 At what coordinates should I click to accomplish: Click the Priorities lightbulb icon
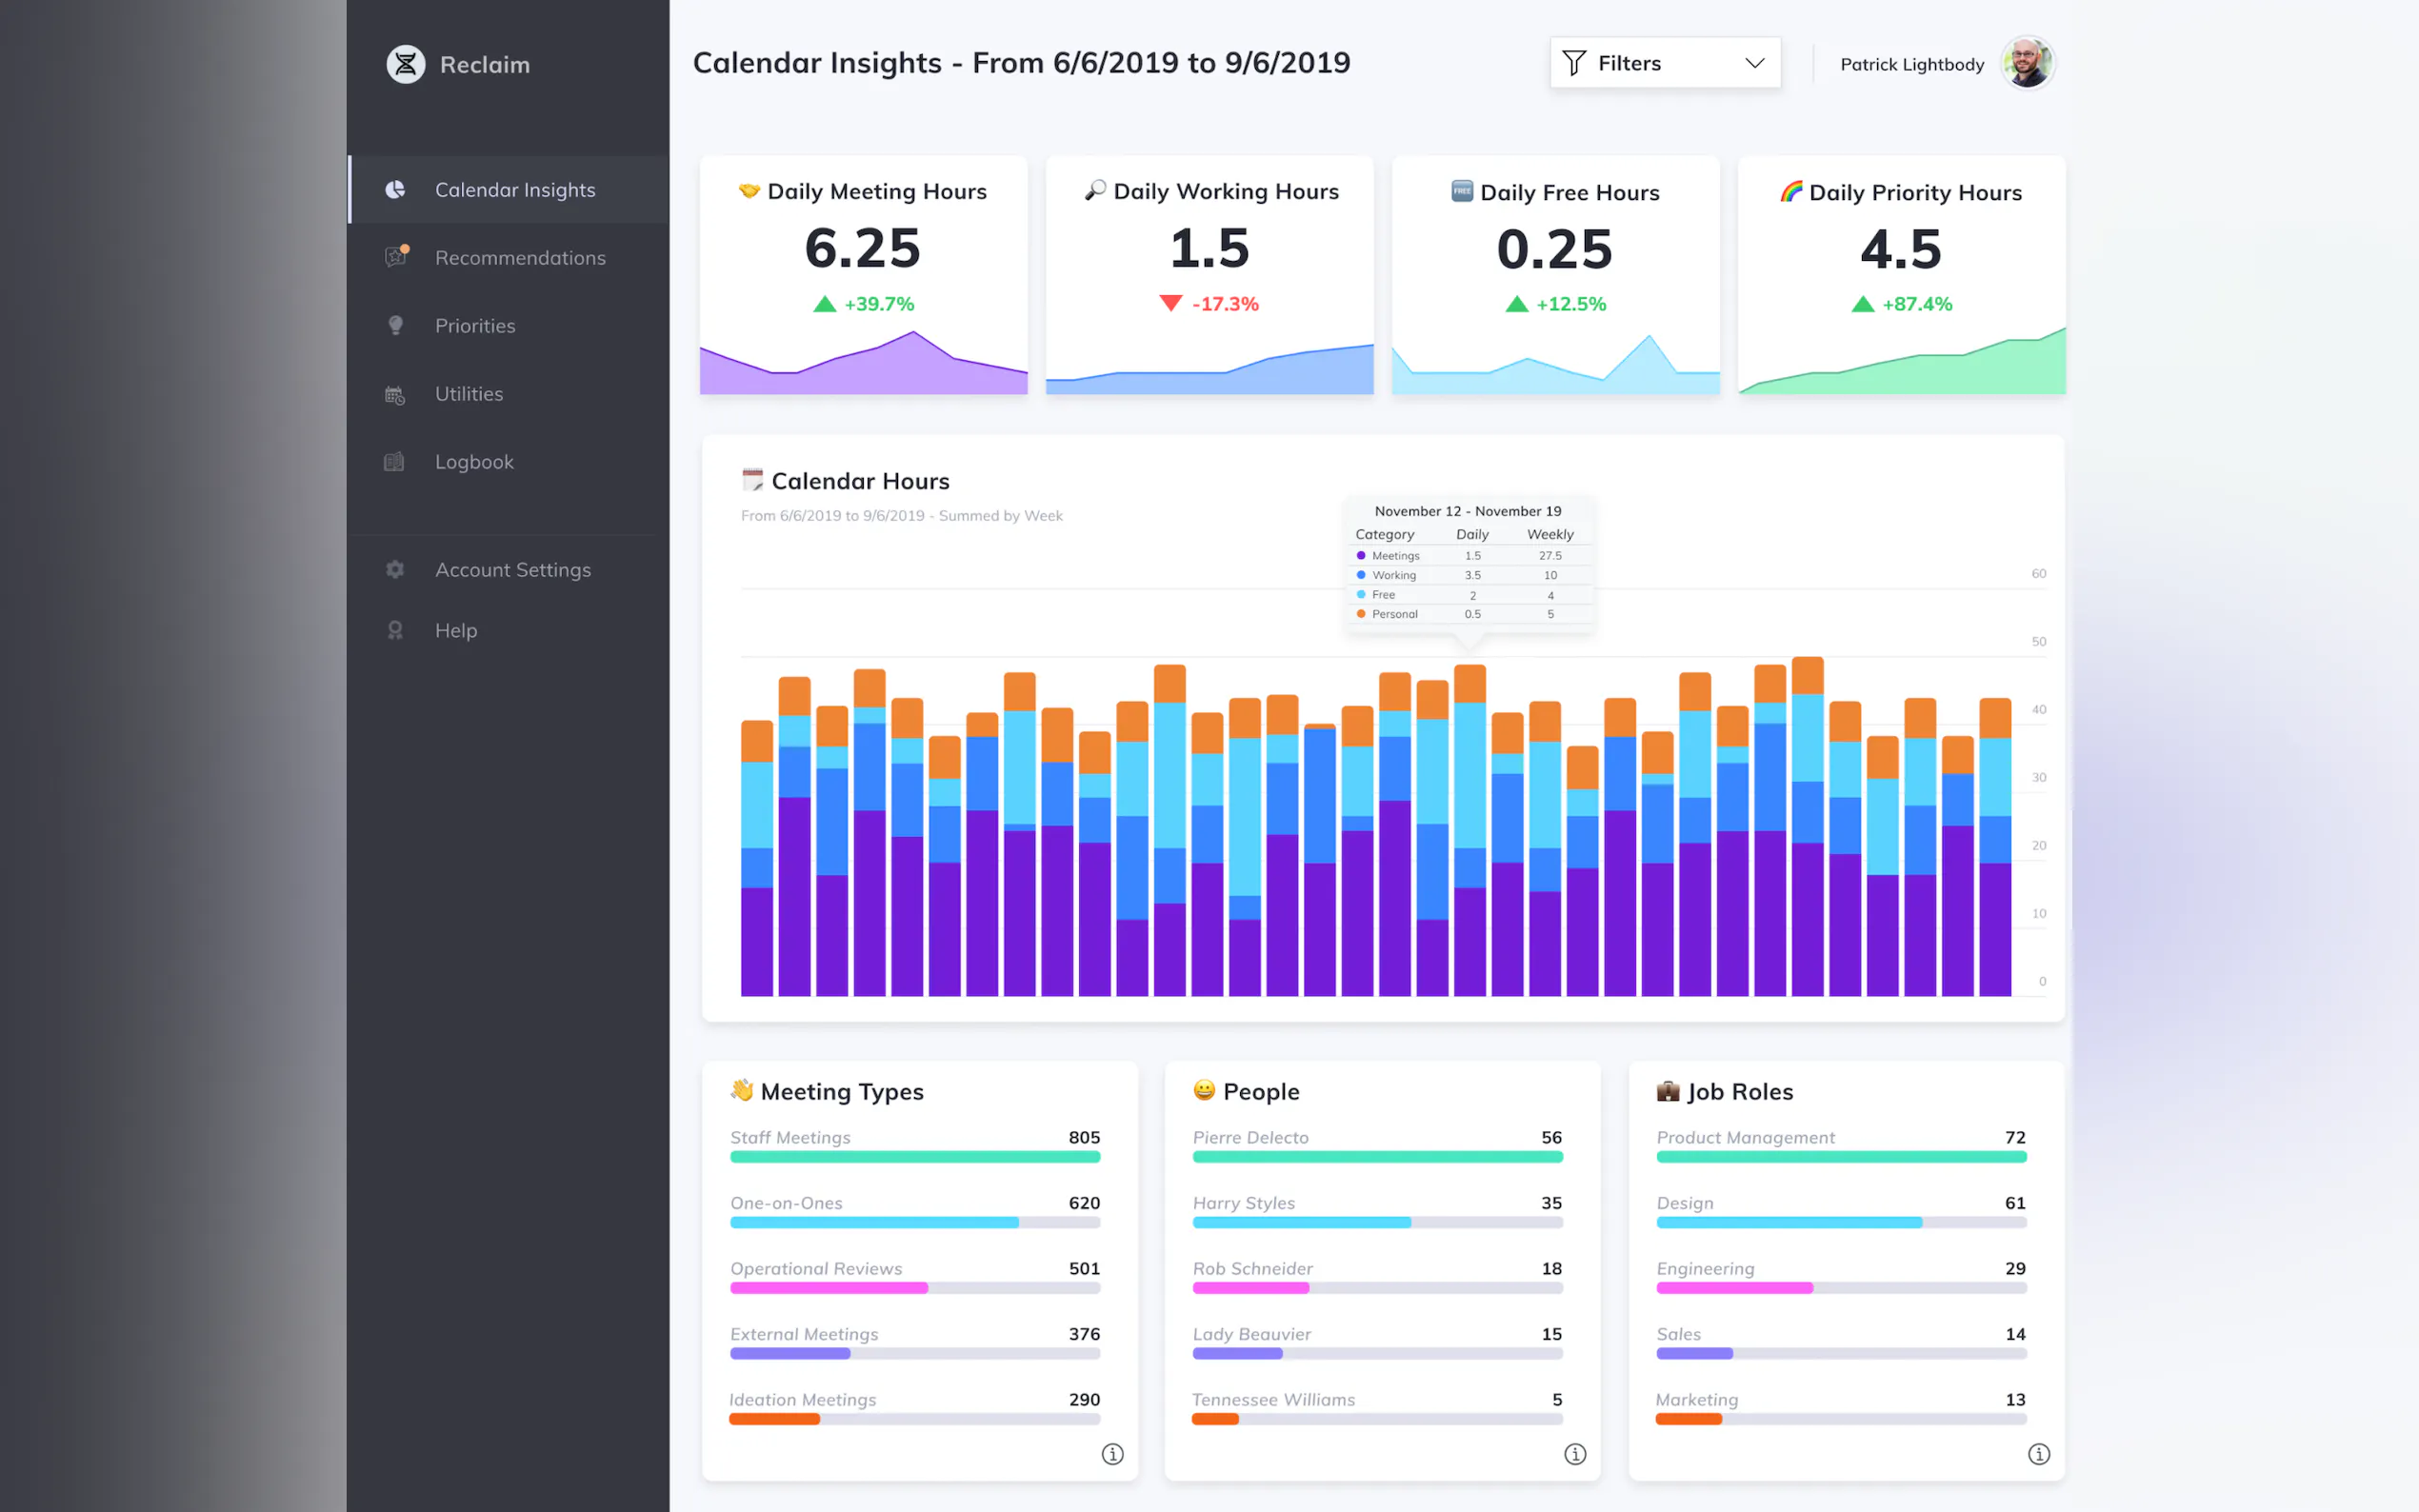tap(395, 326)
